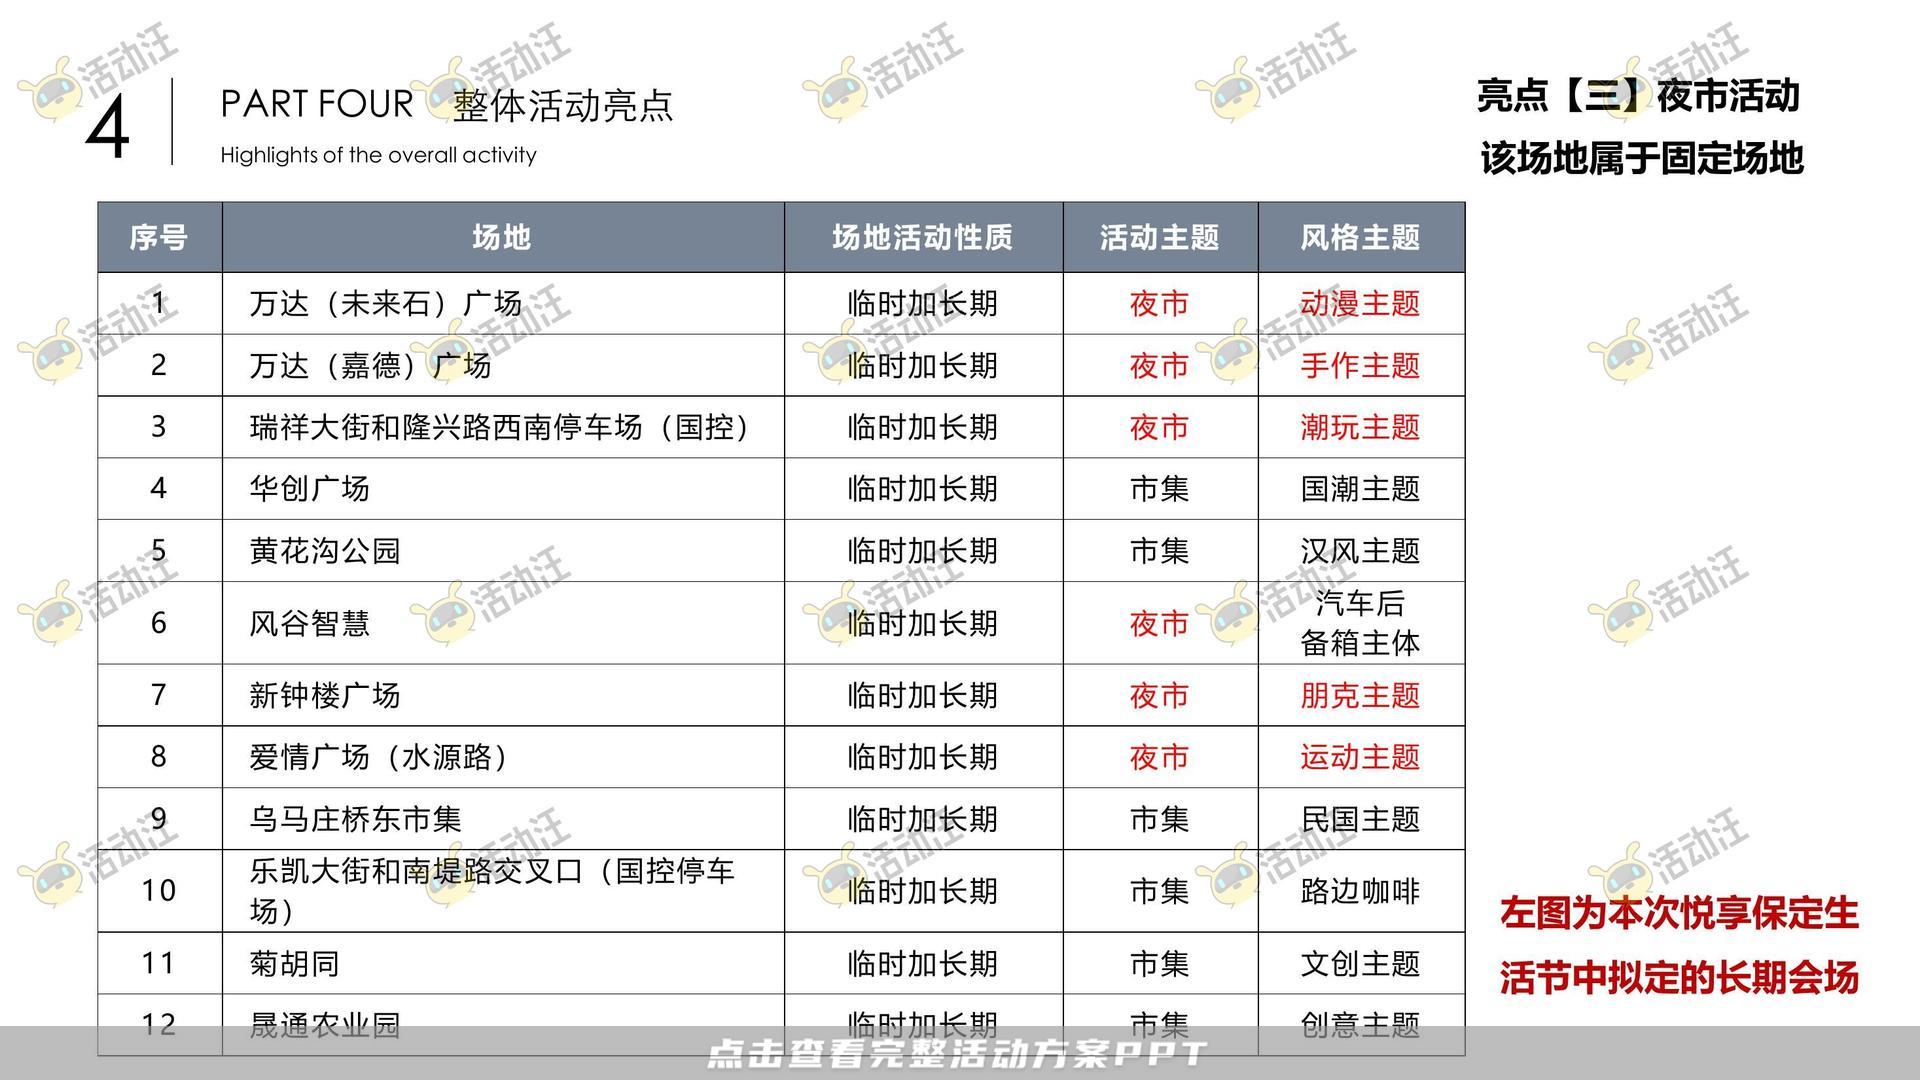Image resolution: width=1920 pixels, height=1080 pixels.
Task: Click the 华创广场 venue cell
Action: click(502, 489)
